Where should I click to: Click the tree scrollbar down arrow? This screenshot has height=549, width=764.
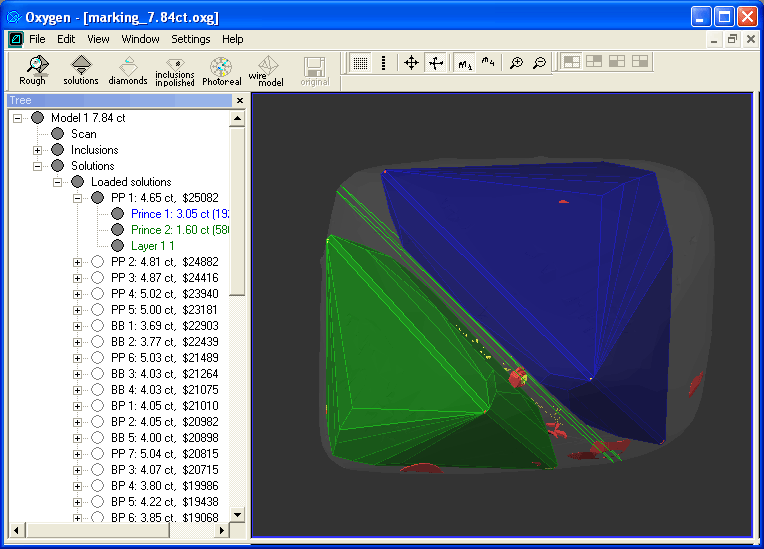tap(237, 515)
